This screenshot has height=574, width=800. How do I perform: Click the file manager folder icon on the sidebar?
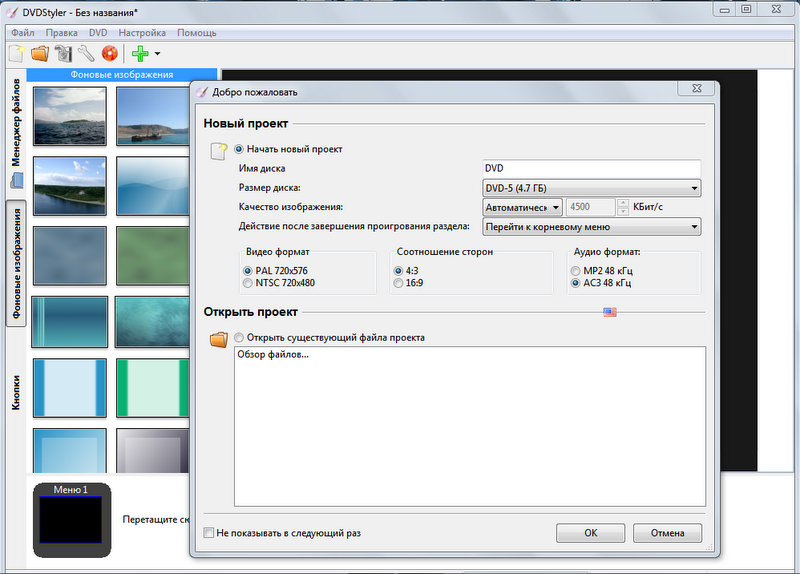tap(17, 180)
